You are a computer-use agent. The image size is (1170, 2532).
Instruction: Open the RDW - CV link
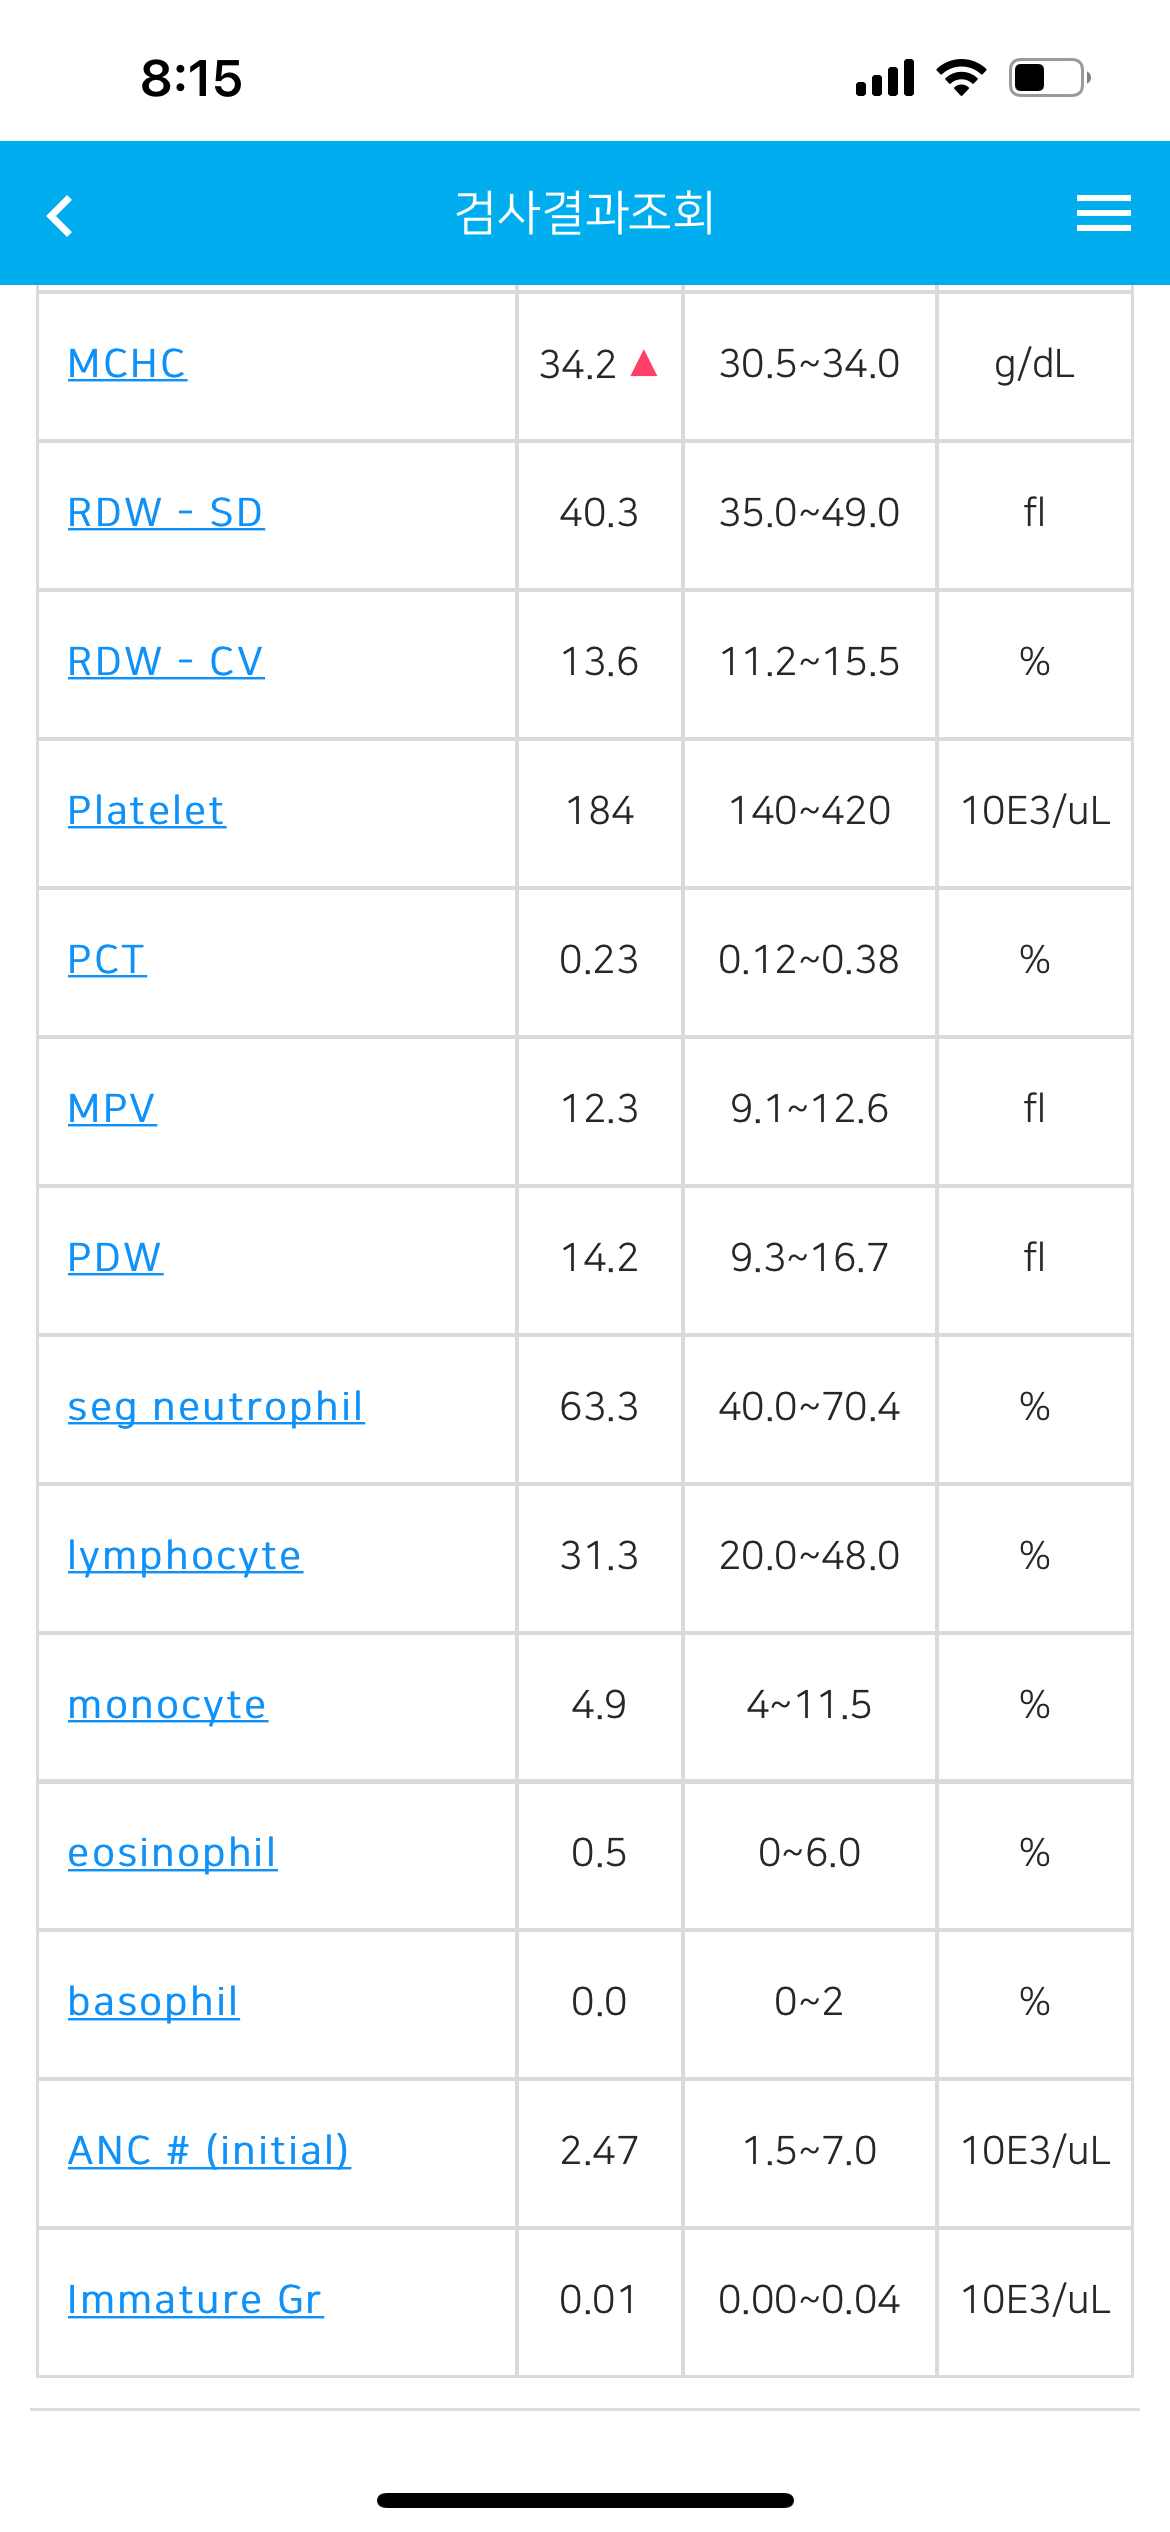coord(166,662)
